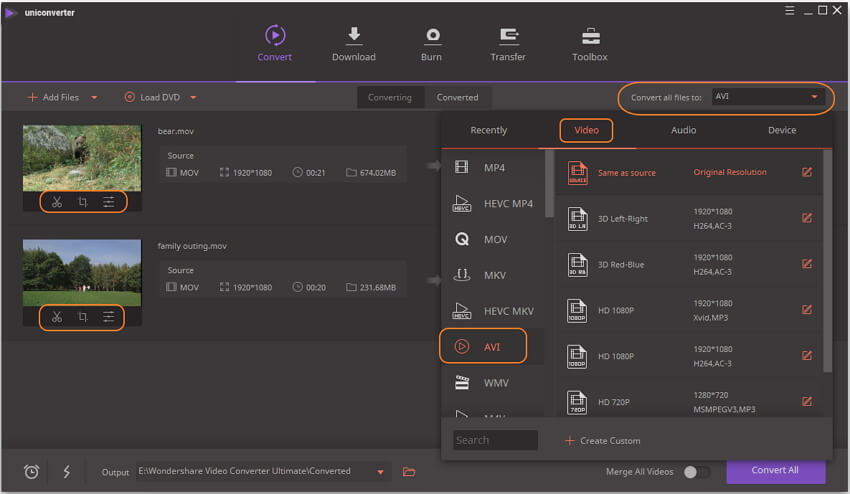
Task: Select WMV format
Action: pyautogui.click(x=493, y=383)
